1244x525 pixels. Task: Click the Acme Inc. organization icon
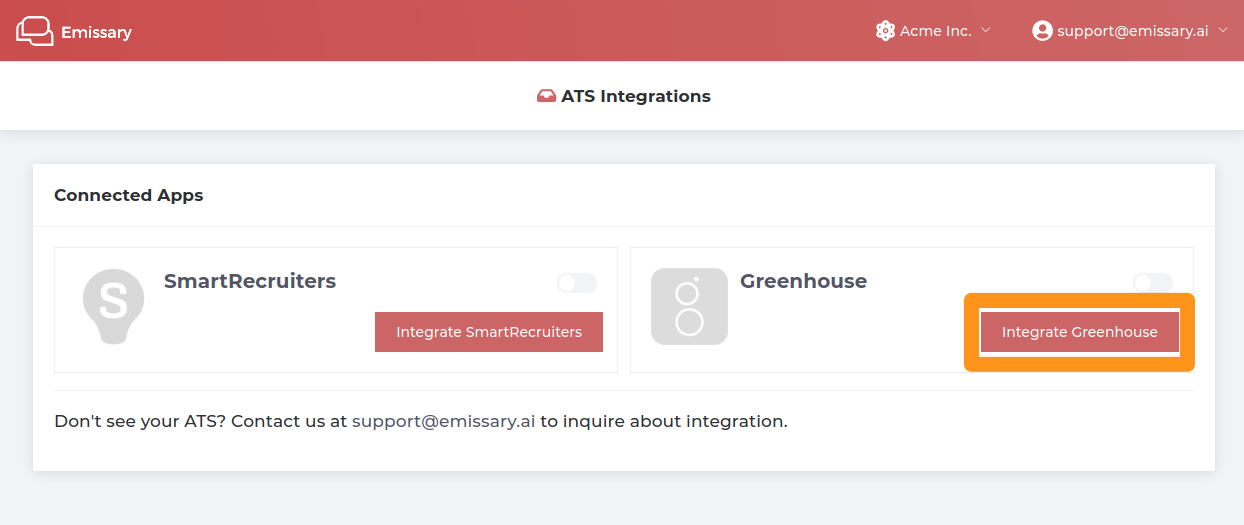click(x=885, y=31)
